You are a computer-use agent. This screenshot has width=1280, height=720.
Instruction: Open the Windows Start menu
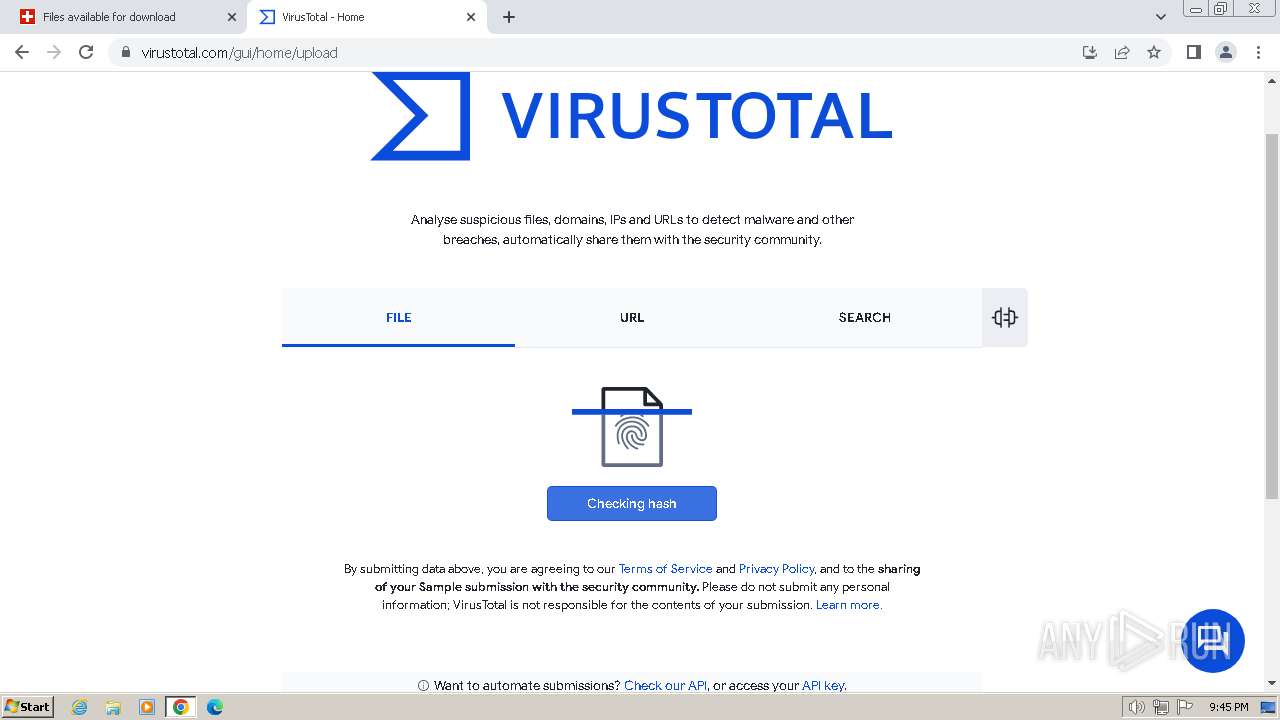pyautogui.click(x=27, y=707)
